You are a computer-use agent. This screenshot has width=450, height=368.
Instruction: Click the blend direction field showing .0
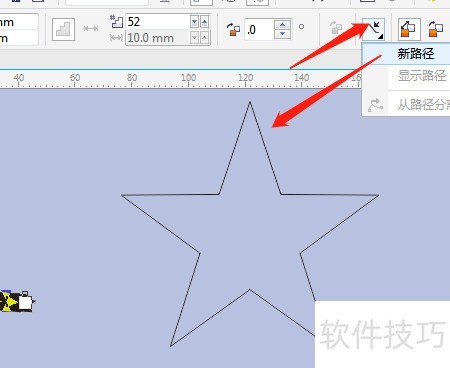point(260,30)
